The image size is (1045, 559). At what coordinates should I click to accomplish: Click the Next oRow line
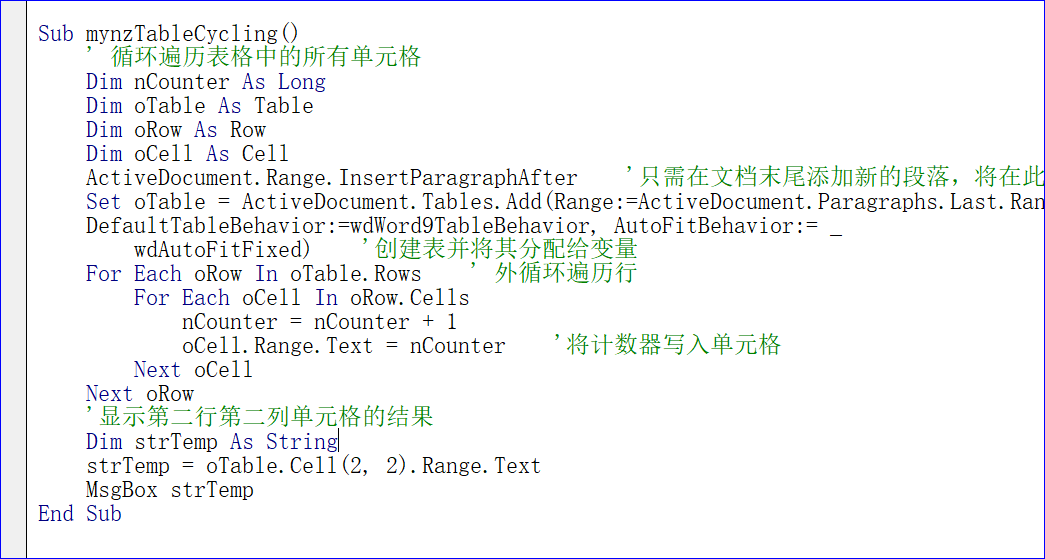tap(139, 394)
